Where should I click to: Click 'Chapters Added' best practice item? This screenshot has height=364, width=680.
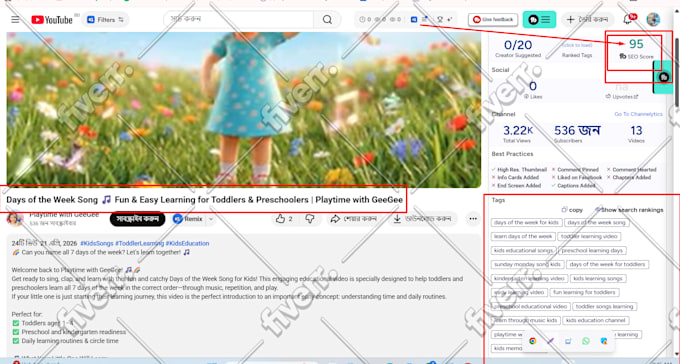(628, 177)
